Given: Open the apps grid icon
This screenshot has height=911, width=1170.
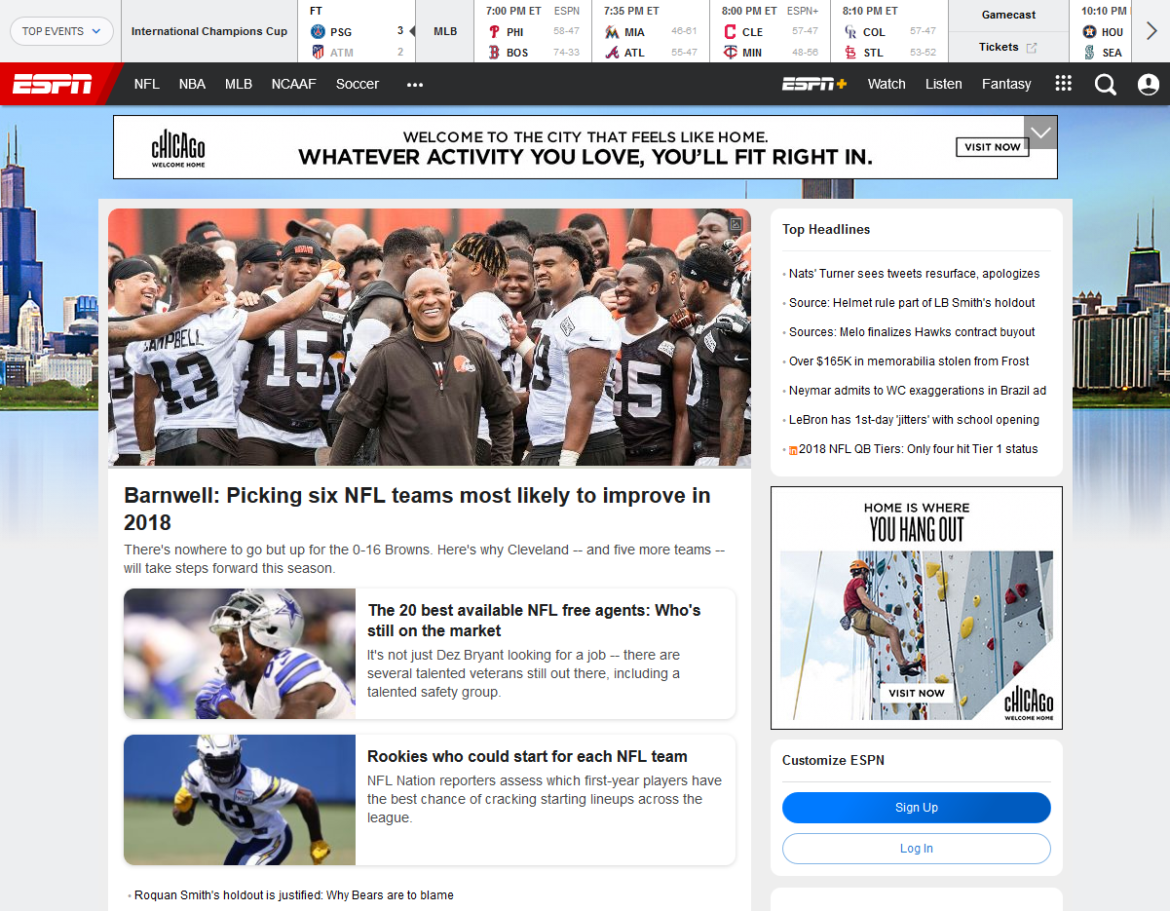Looking at the screenshot, I should pos(1063,84).
